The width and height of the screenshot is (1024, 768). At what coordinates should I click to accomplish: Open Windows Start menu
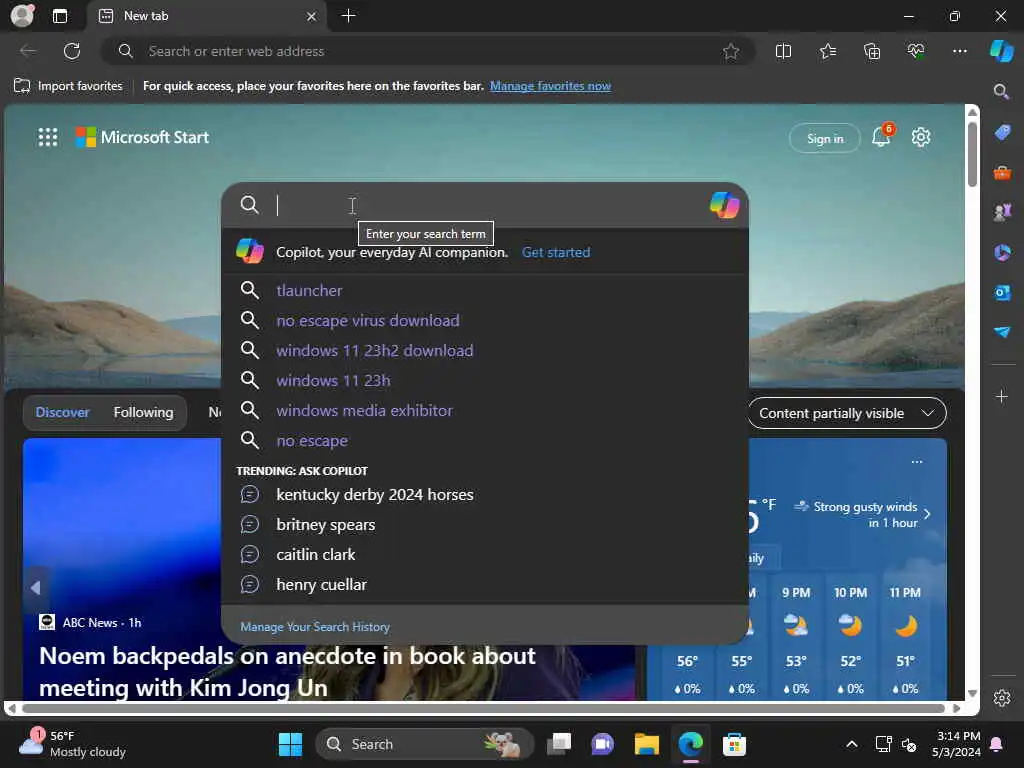290,744
